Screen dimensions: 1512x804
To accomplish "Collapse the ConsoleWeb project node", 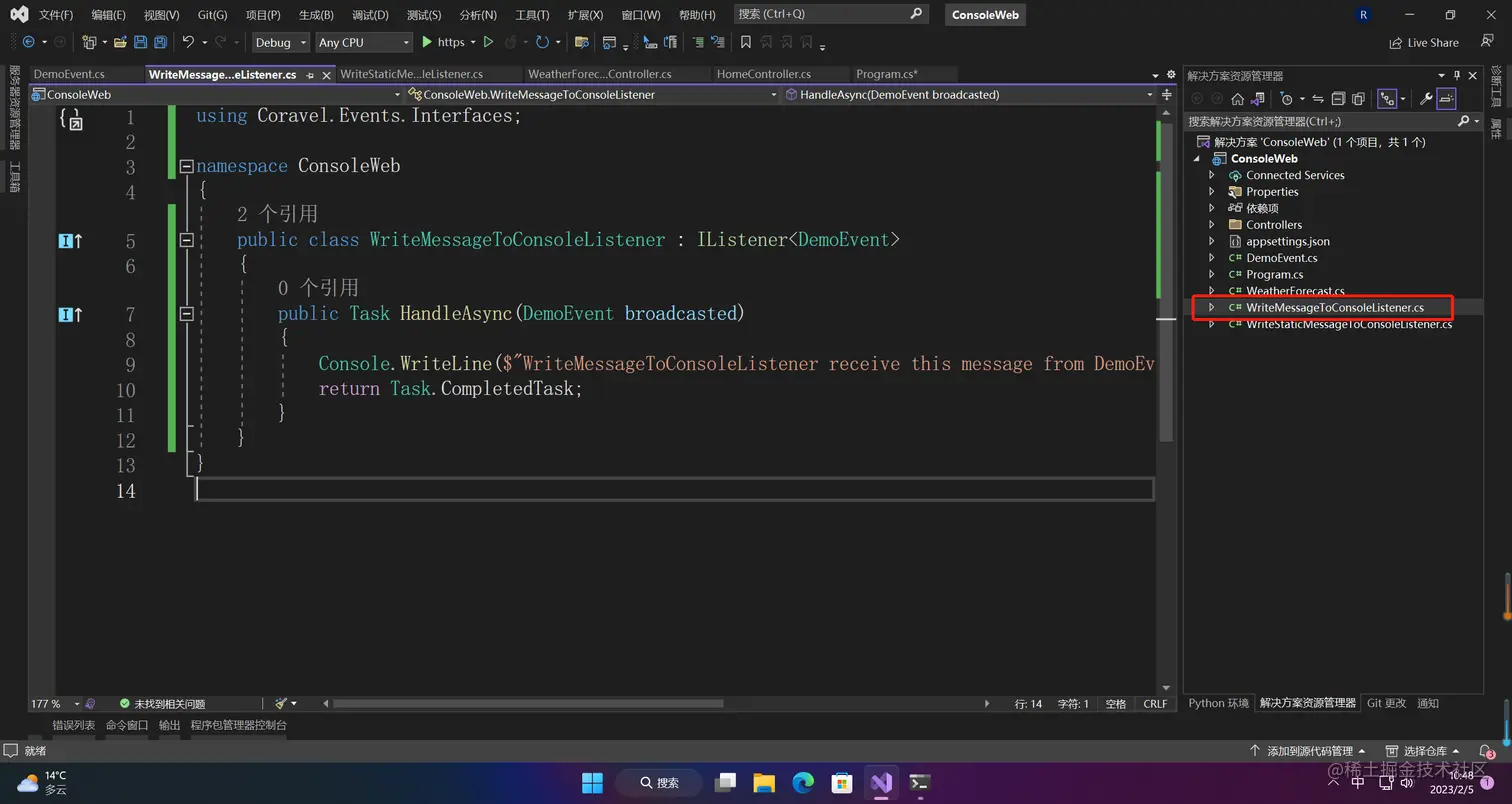I will 1197,159.
